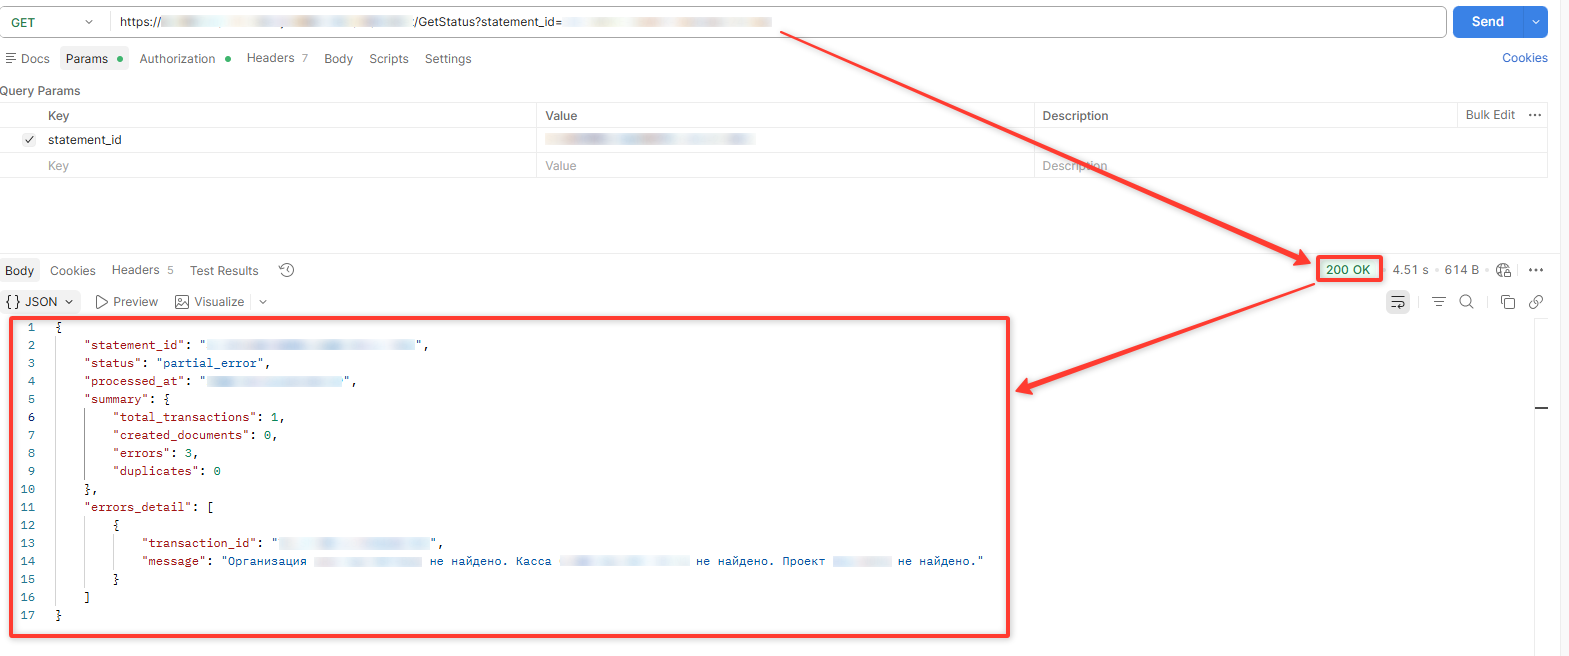
Task: Select the response Body tab
Action: coord(19,271)
